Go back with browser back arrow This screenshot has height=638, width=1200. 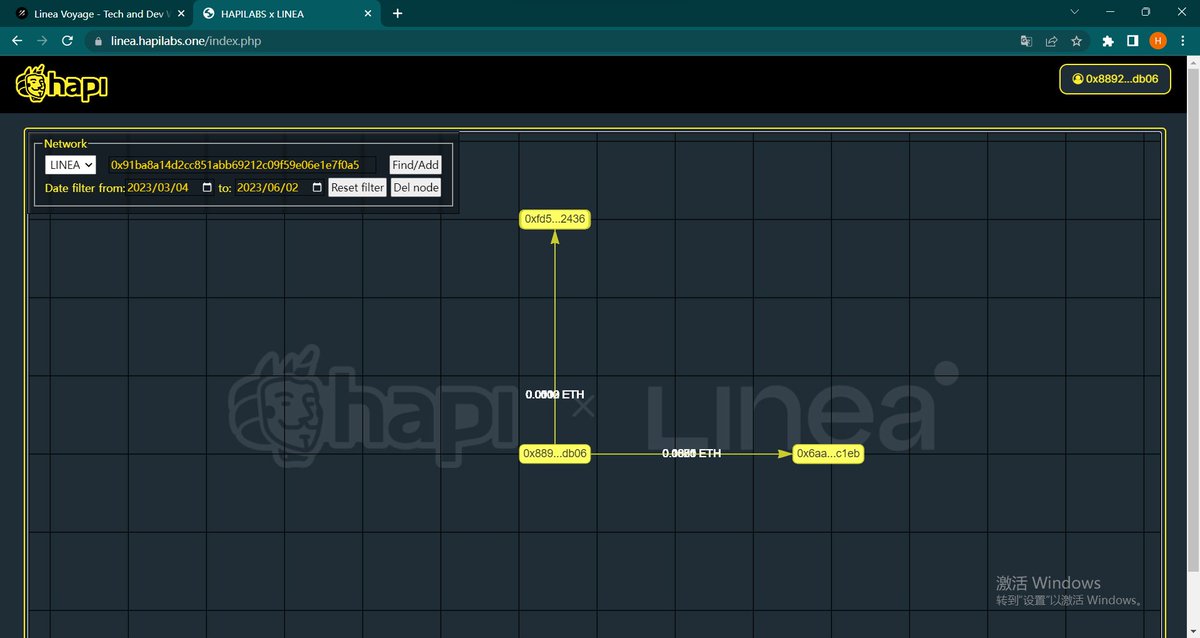(17, 41)
